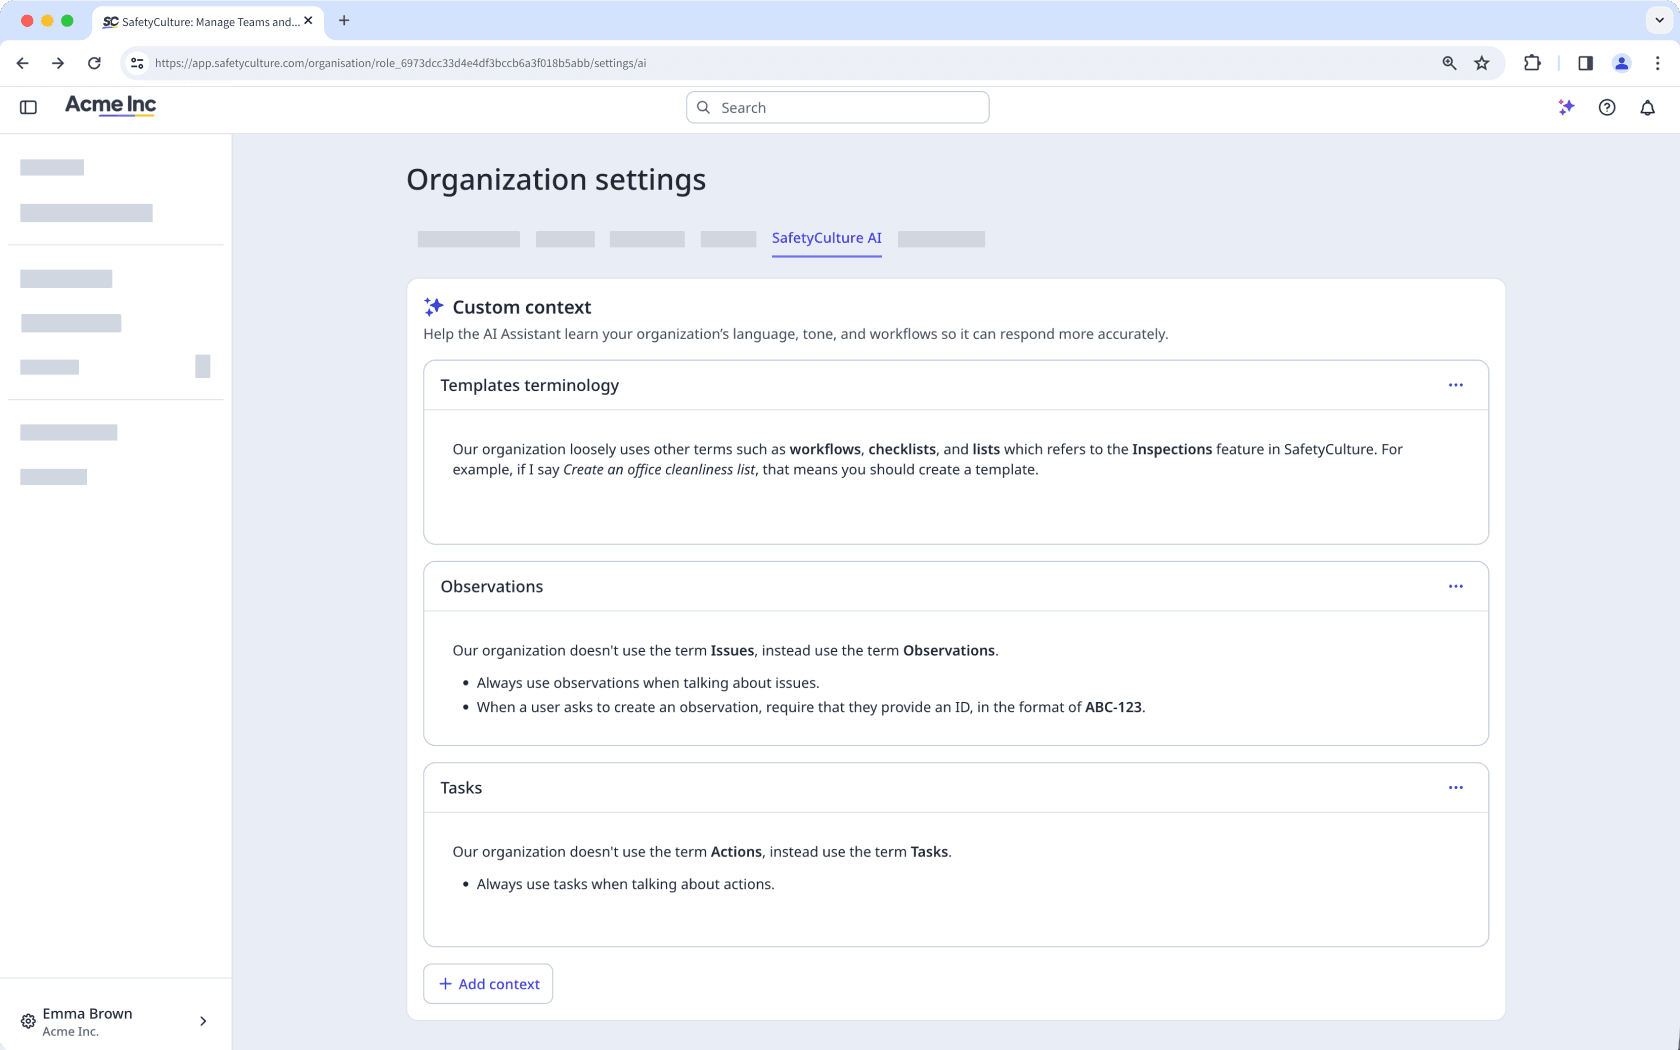This screenshot has height=1050, width=1680.
Task: Open the SafetyCulture AI sparkle assistant icon
Action: [x=1566, y=107]
